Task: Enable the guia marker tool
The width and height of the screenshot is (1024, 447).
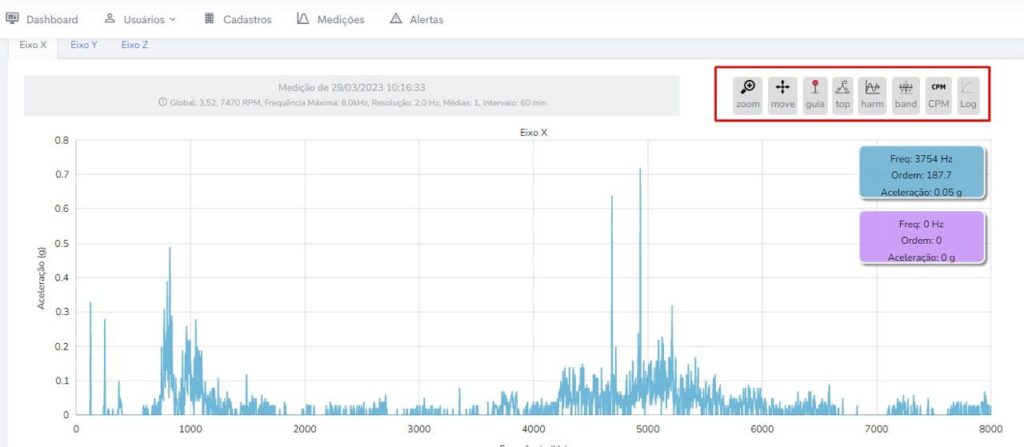Action: click(815, 94)
